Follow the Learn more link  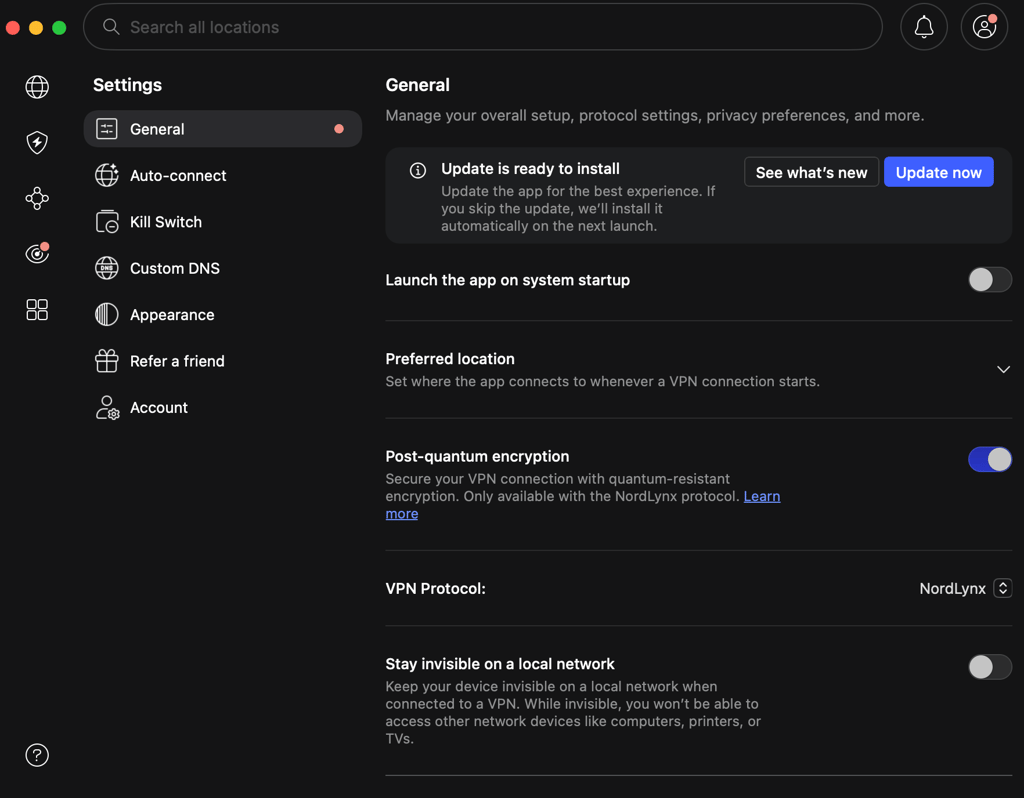point(761,496)
